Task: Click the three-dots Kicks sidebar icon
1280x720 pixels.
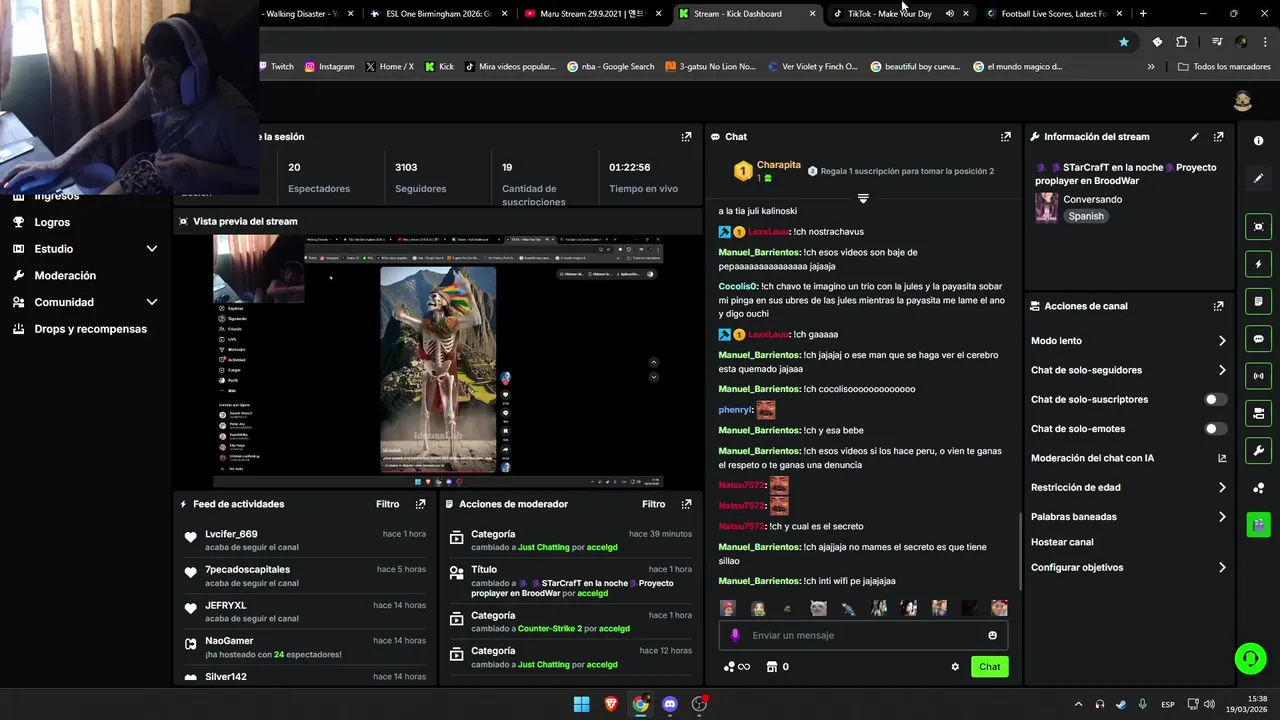Action: click(x=1258, y=488)
